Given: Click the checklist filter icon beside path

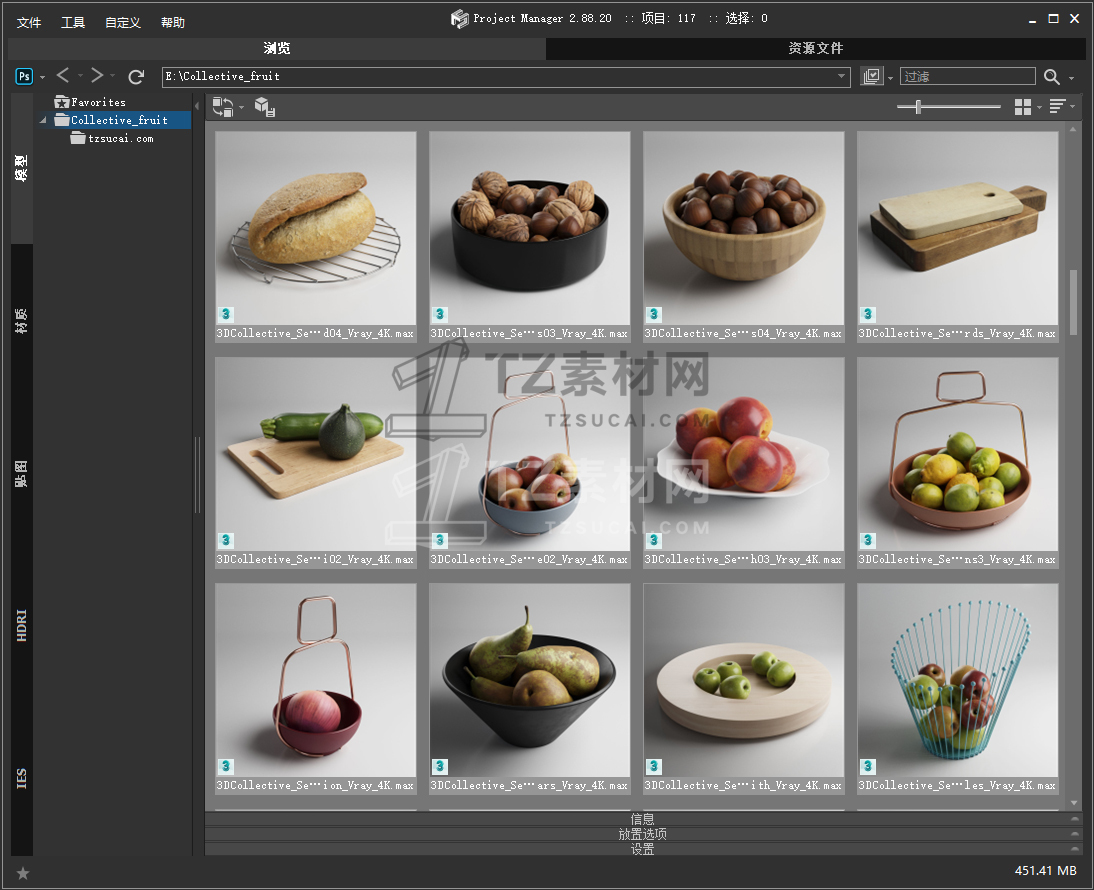Looking at the screenshot, I should (x=872, y=76).
